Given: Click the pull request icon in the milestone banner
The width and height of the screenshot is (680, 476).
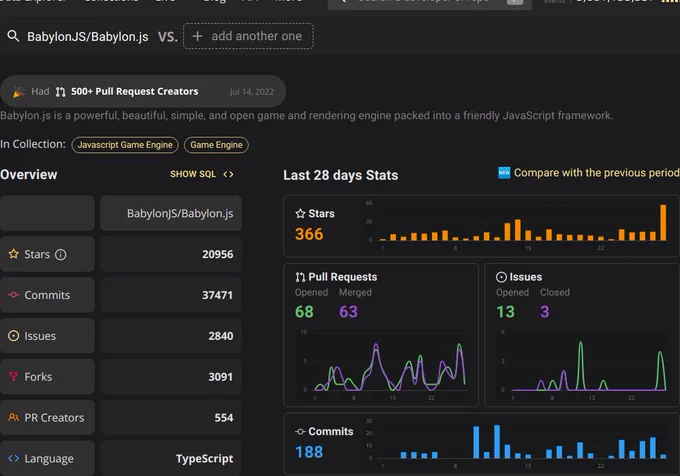Looking at the screenshot, I should [x=61, y=91].
